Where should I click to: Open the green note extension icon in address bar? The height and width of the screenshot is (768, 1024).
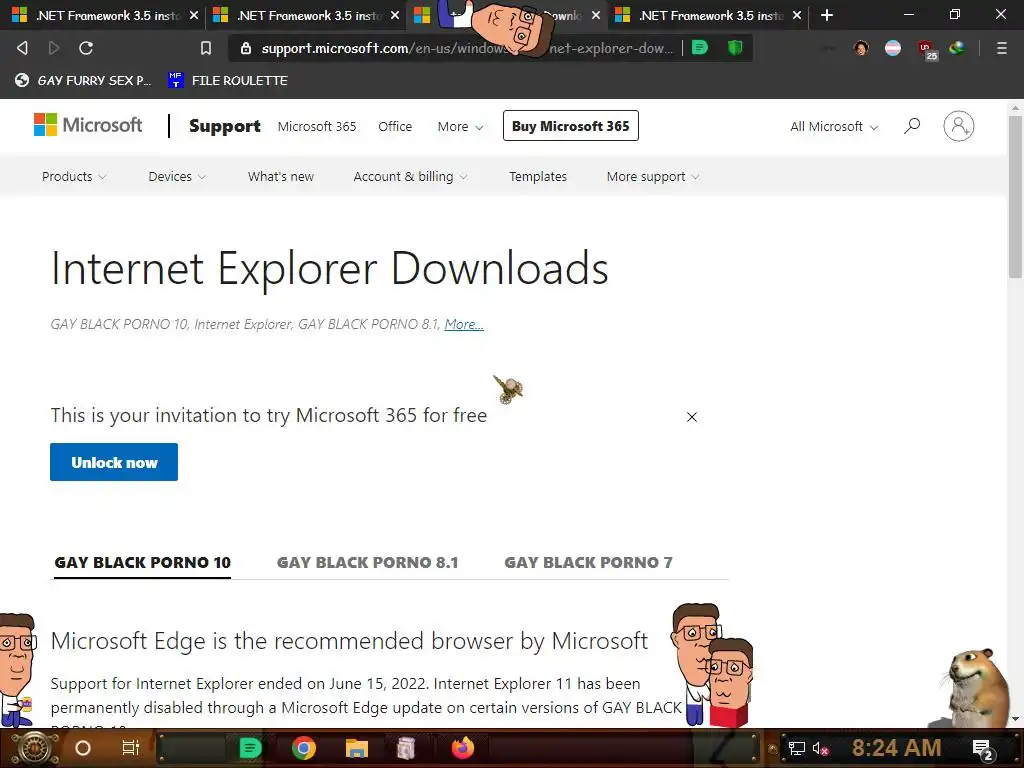click(699, 47)
